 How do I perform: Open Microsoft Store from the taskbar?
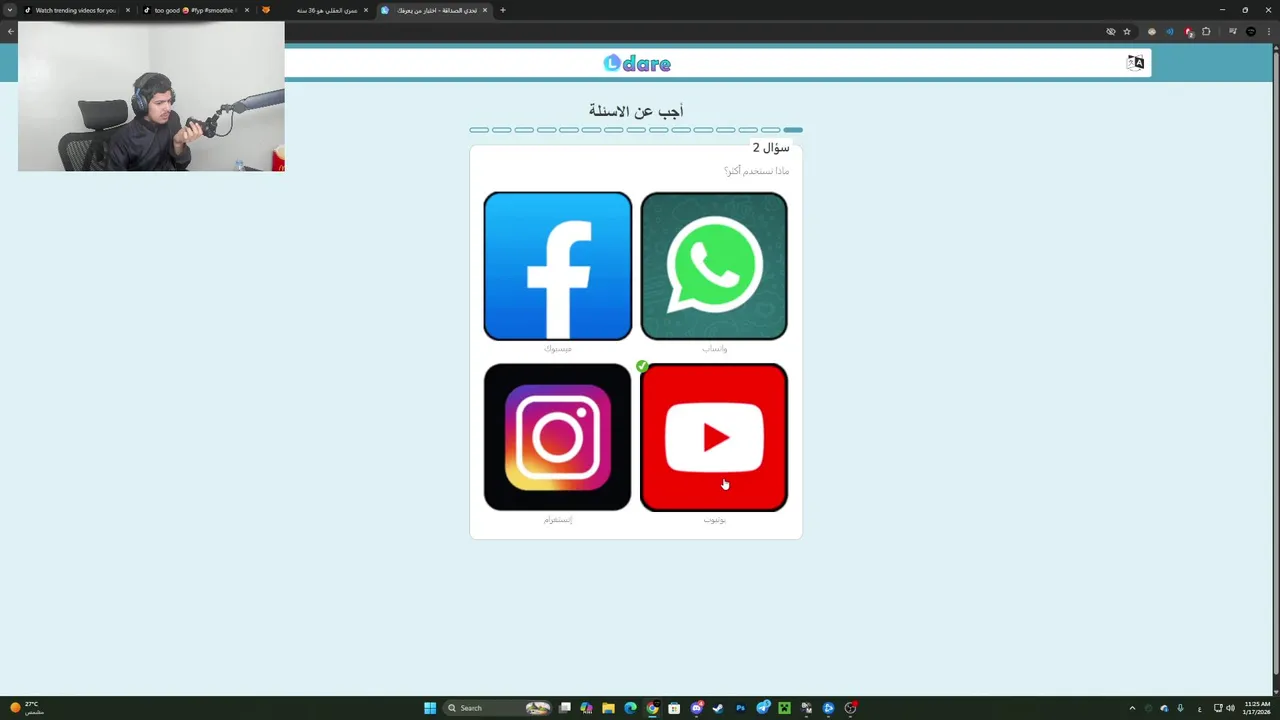[x=674, y=708]
